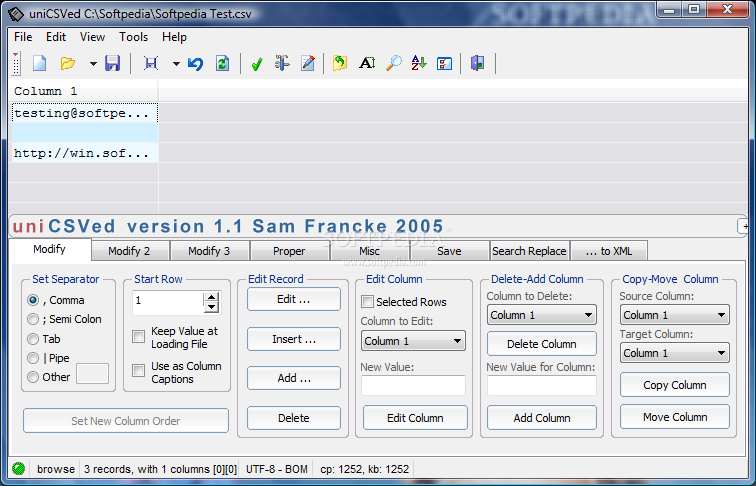Click the Edit Column button

[x=415, y=418]
